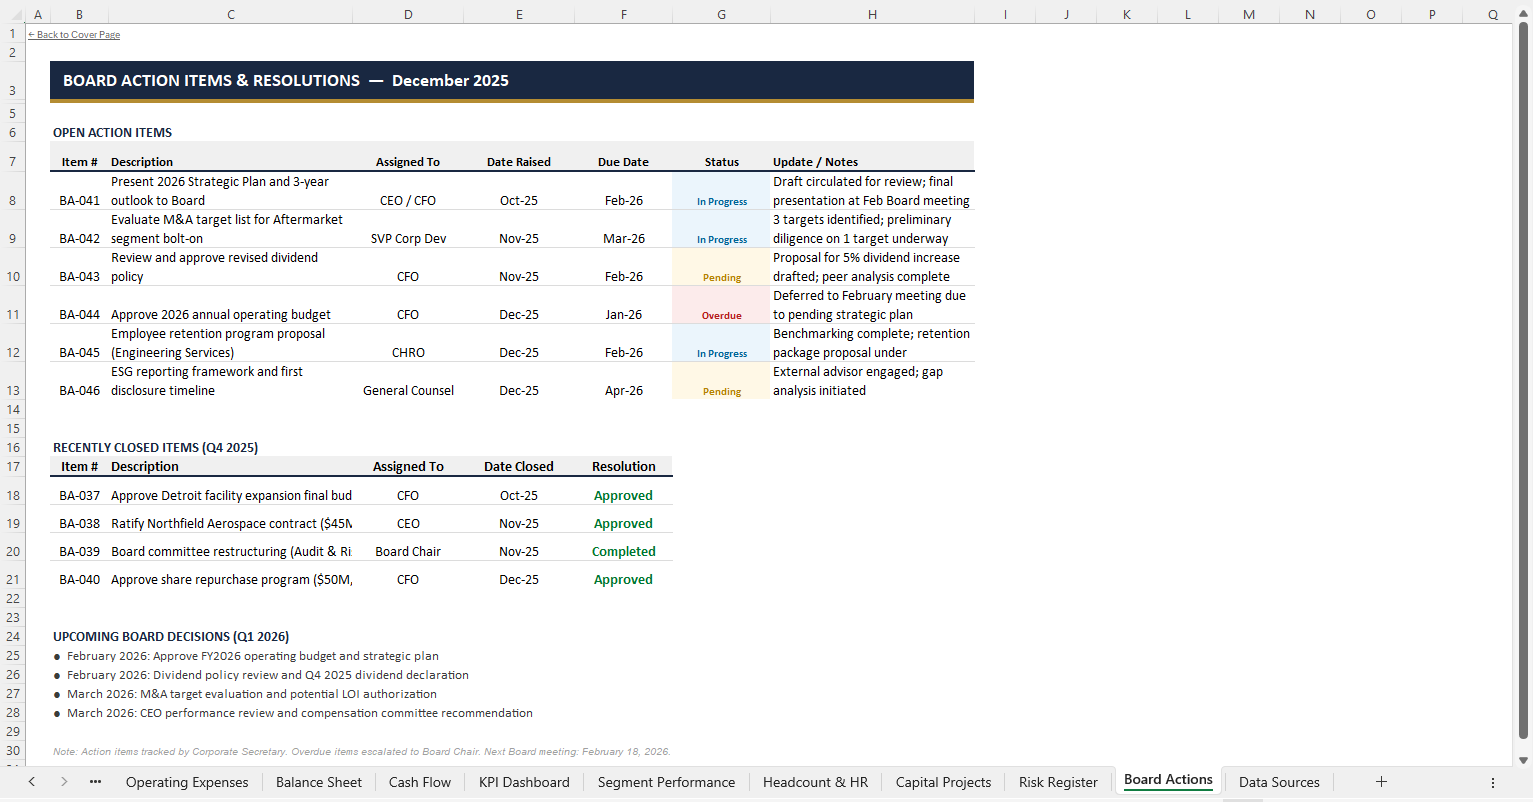Open the kebab options menu near the scrollbar
Image resolution: width=1533 pixels, height=802 pixels.
pos(1492,782)
